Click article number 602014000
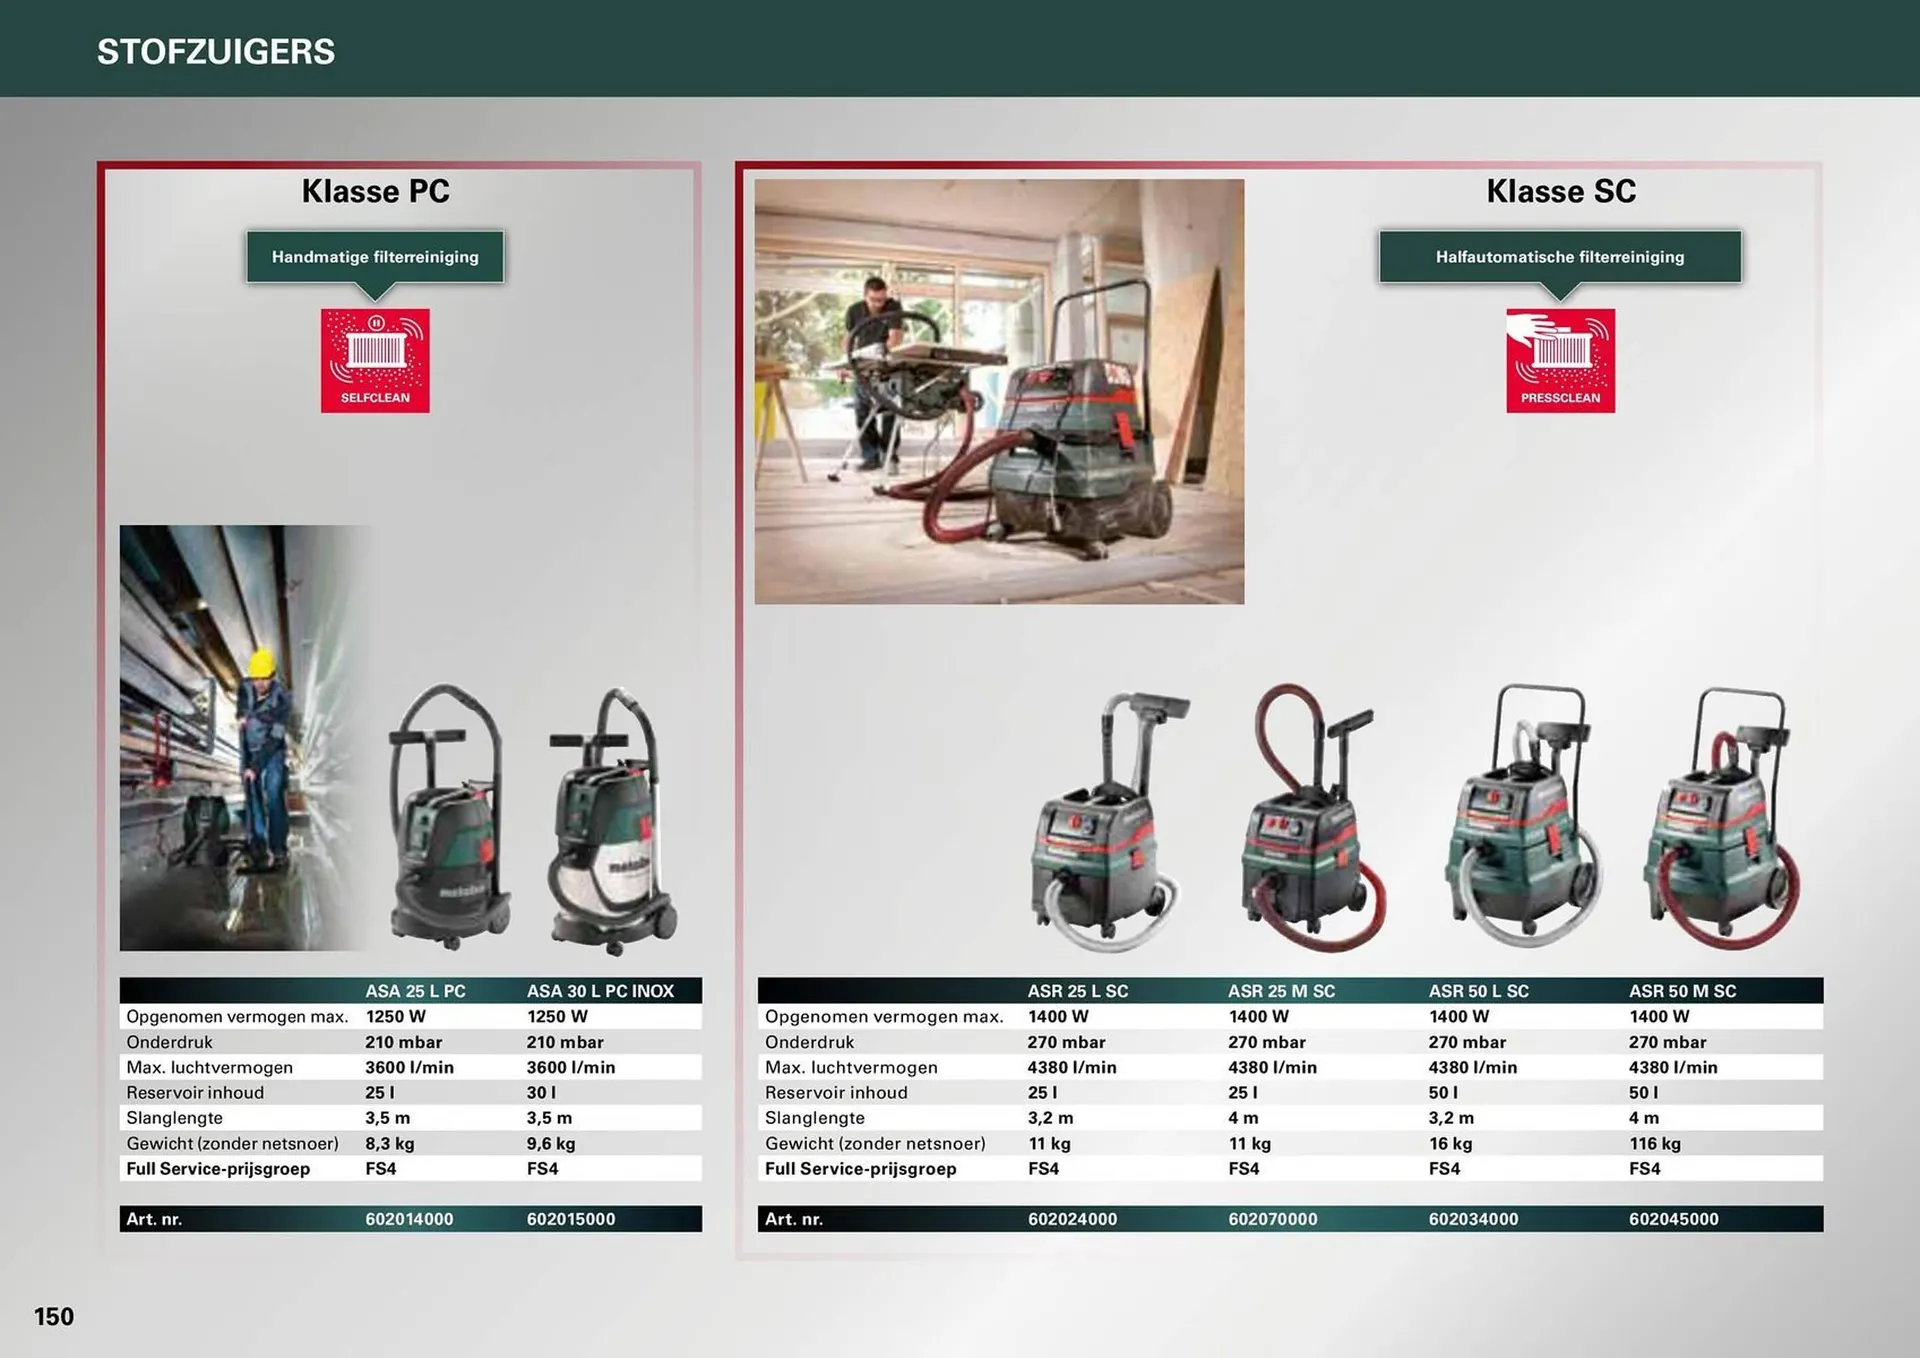The width and height of the screenshot is (1920, 1358). tap(410, 1219)
